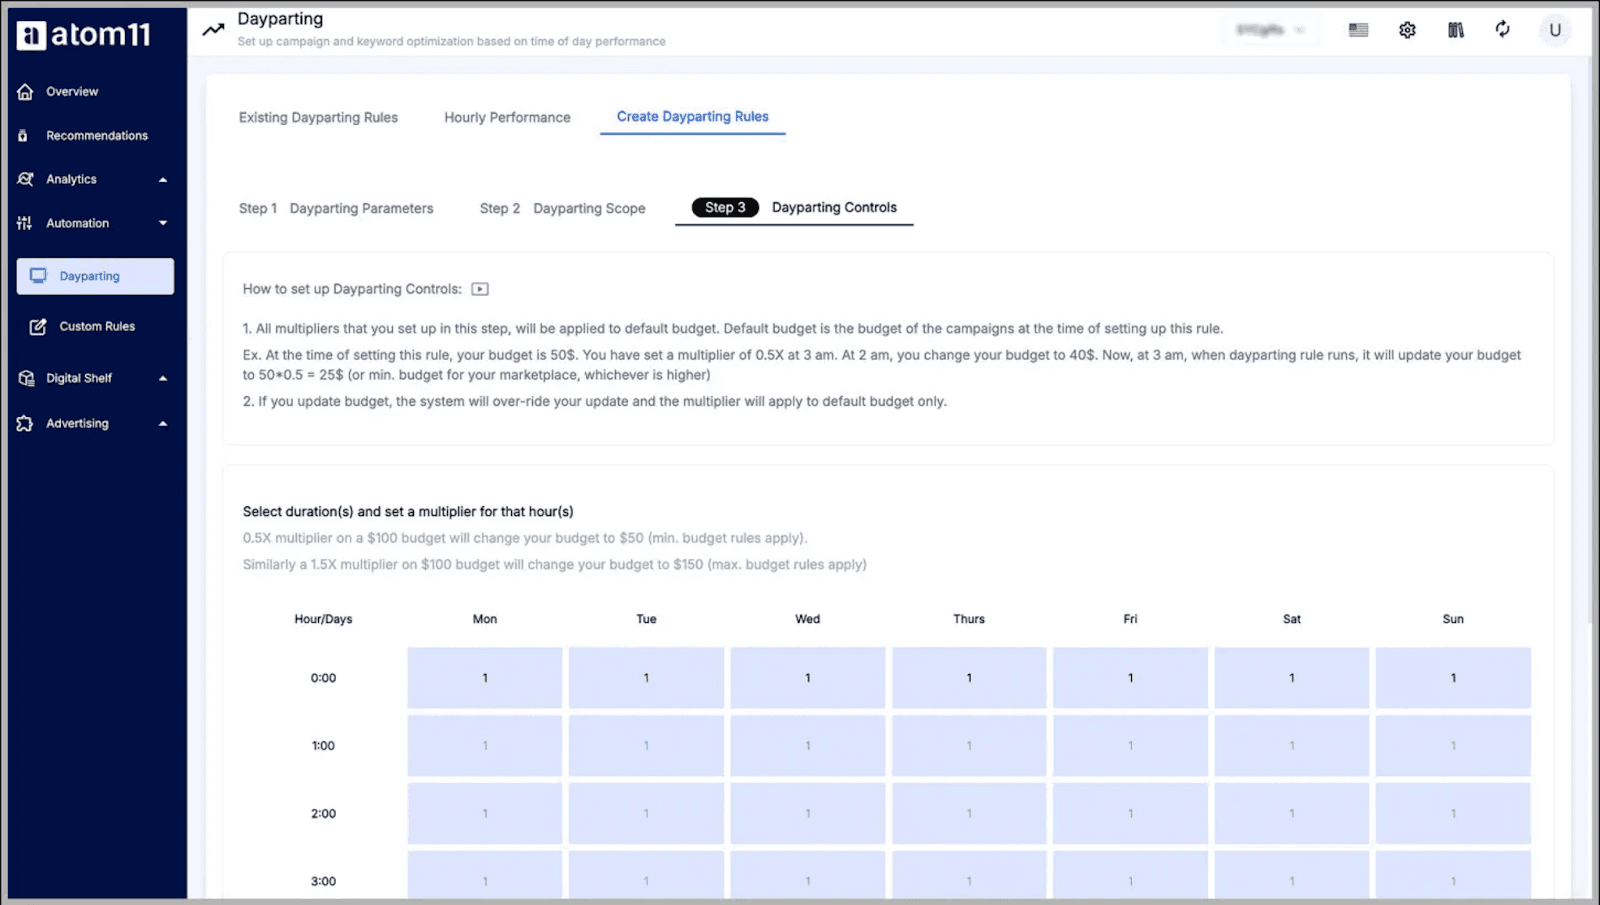This screenshot has width=1600, height=905.
Task: Select the Advertising icon in sidebar
Action: (25, 423)
